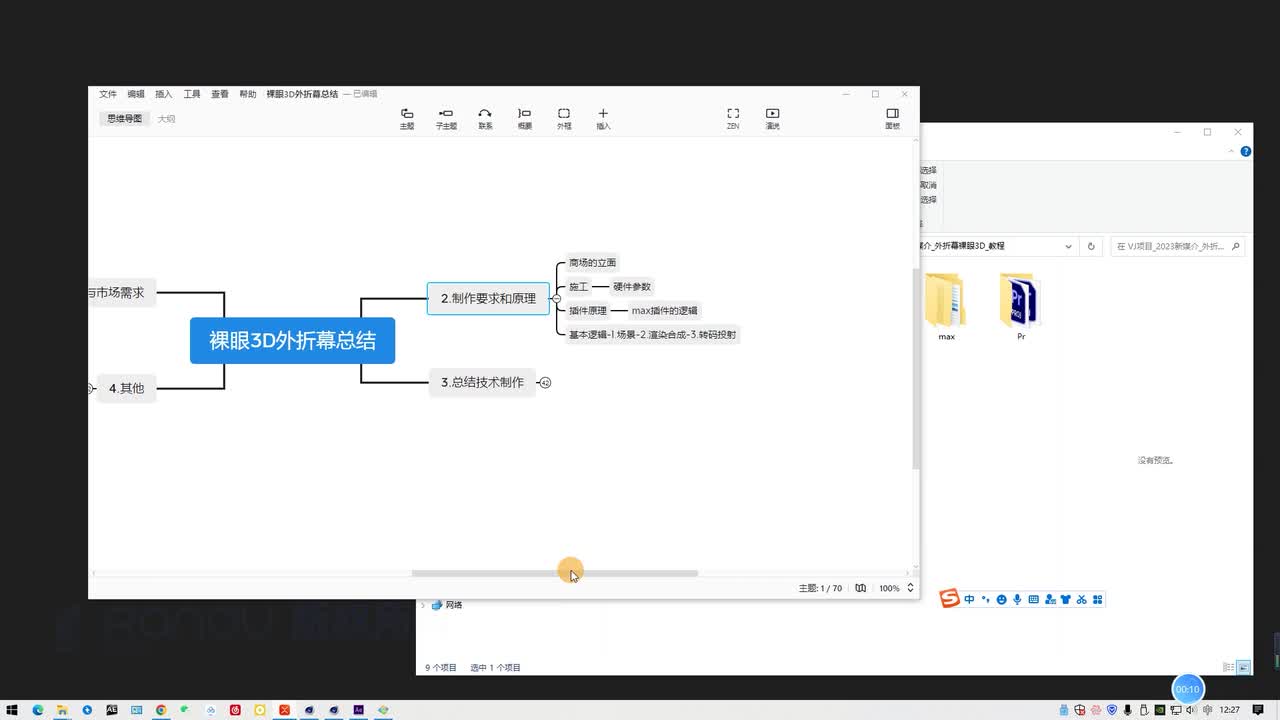
Task: Add a 联系 relationship line
Action: [x=485, y=119]
